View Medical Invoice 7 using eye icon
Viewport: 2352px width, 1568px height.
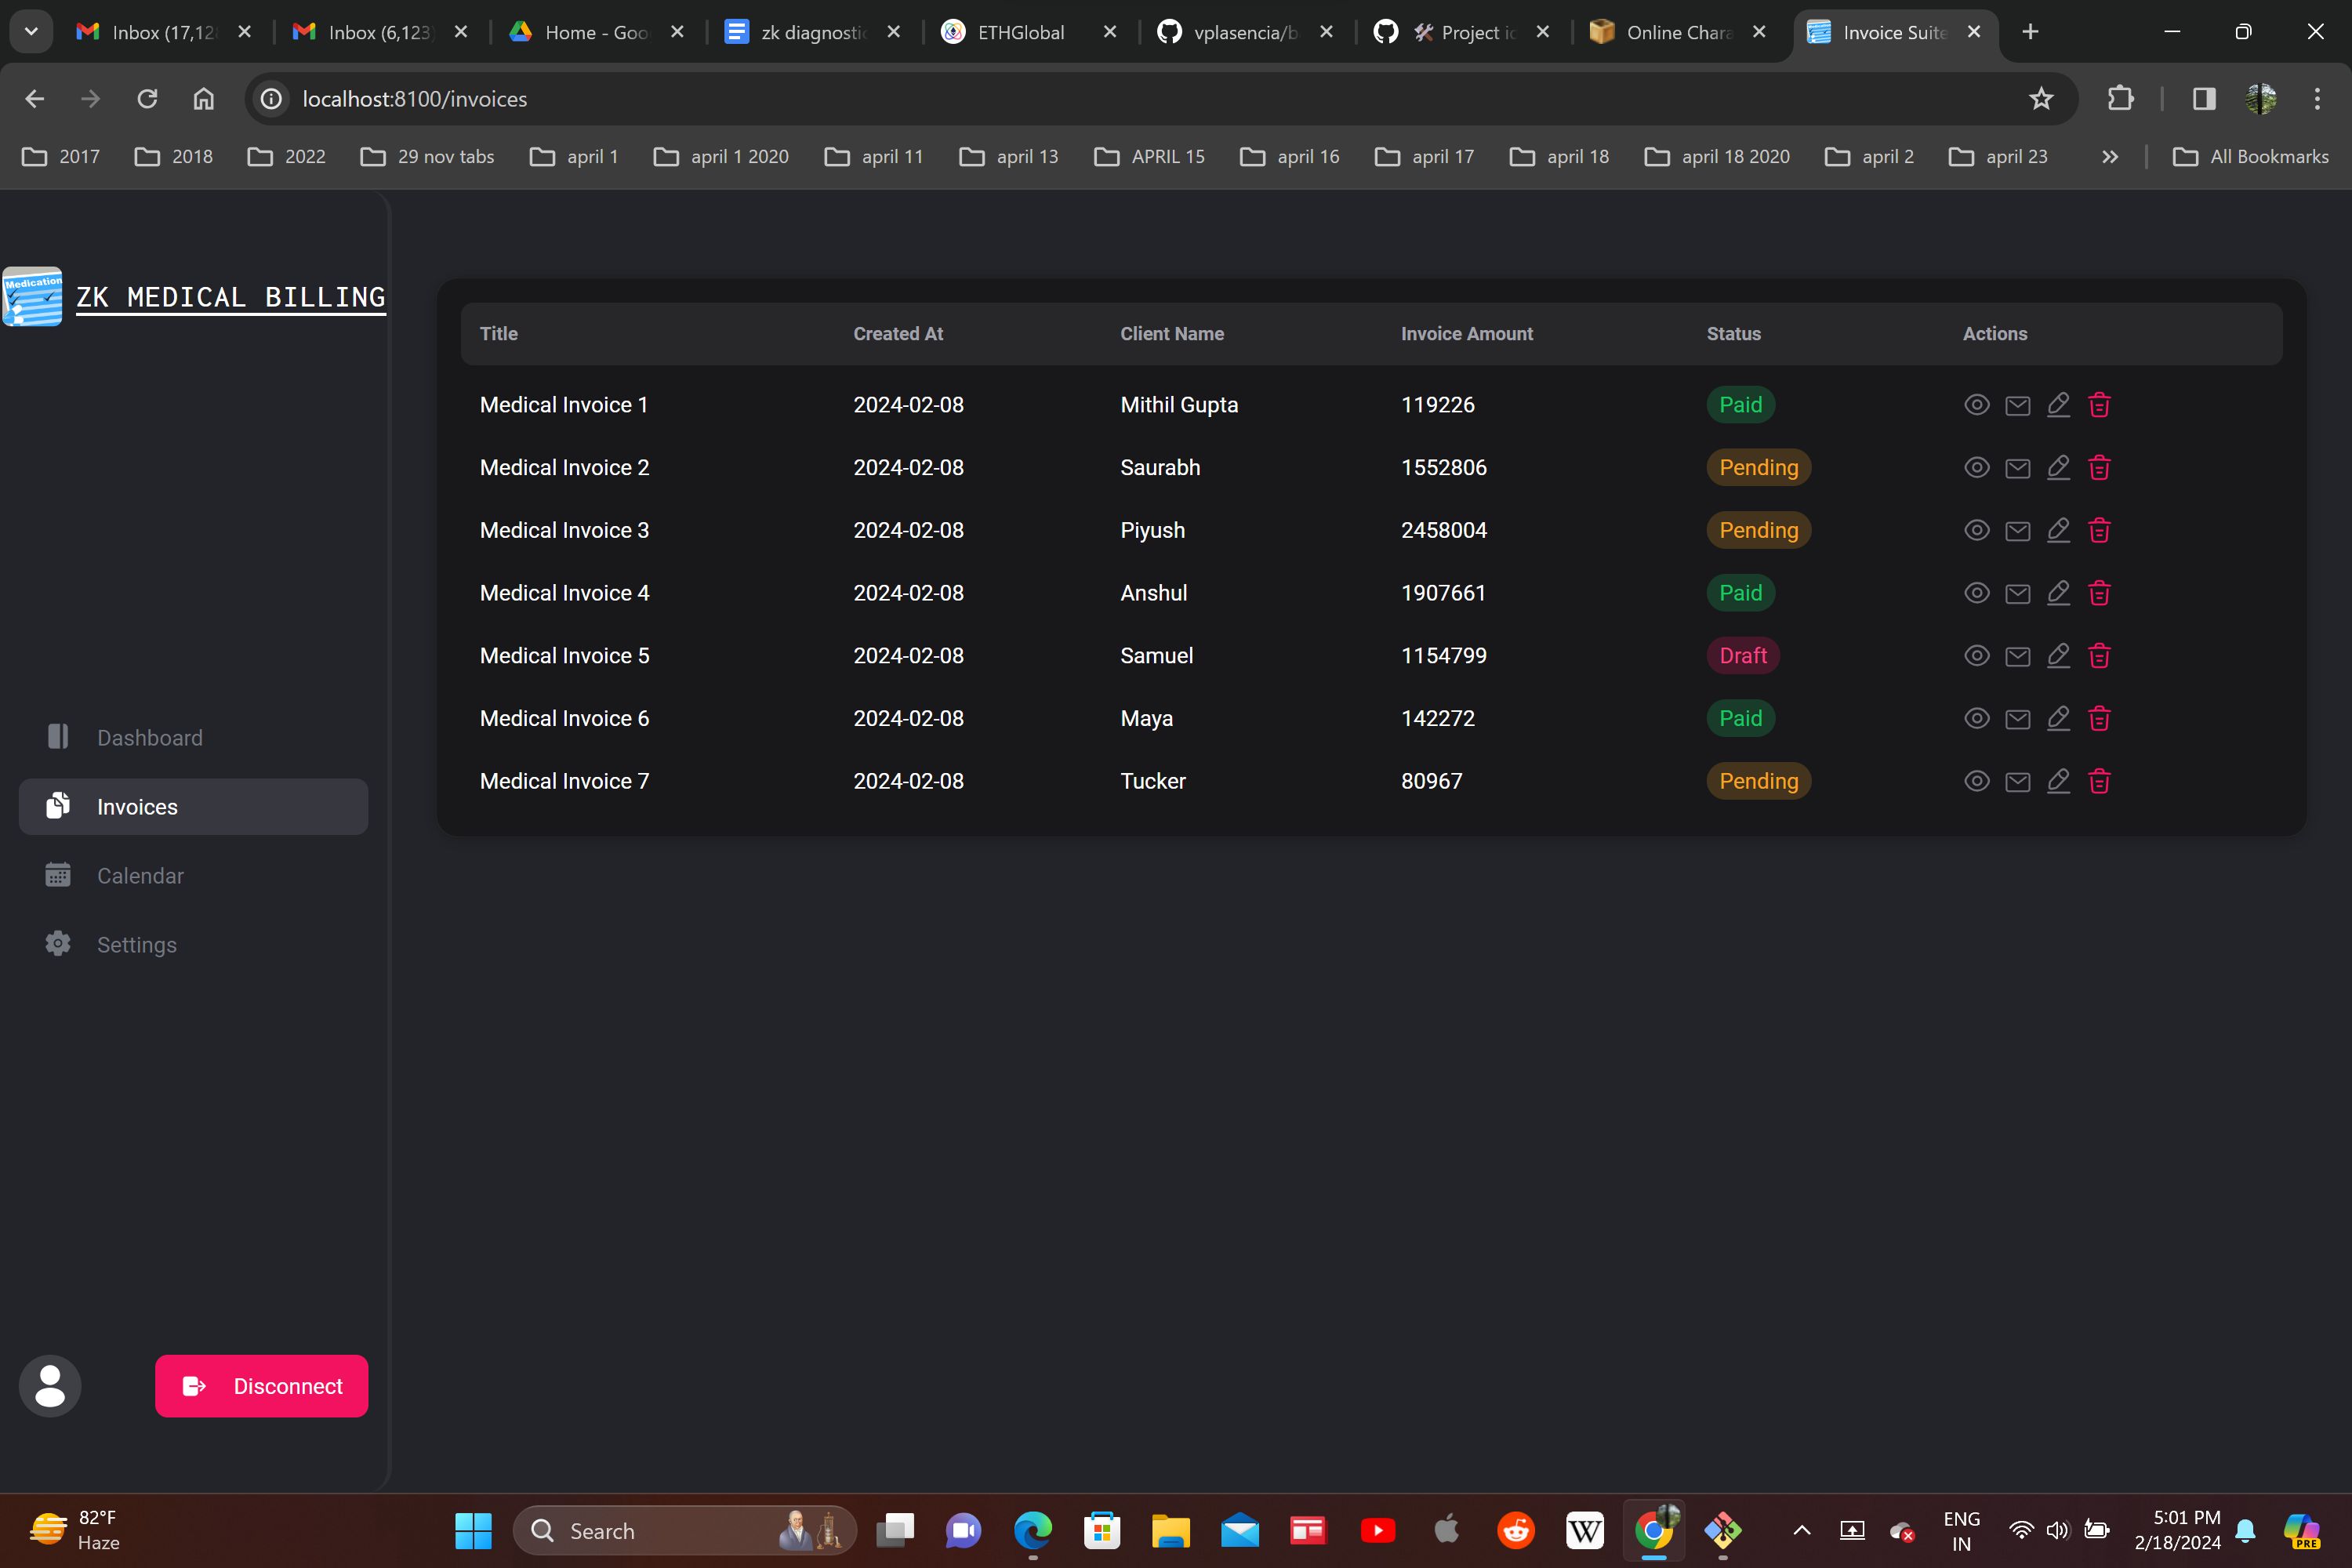click(1976, 781)
